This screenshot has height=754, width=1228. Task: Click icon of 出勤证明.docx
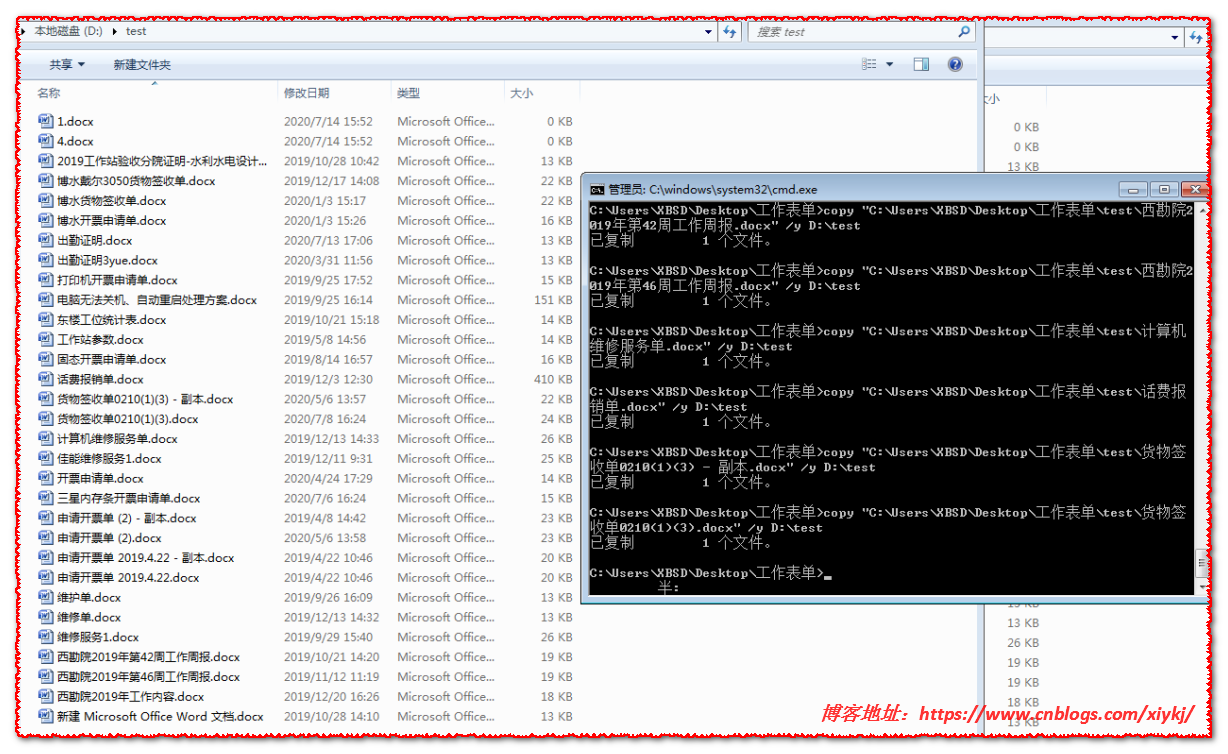point(46,240)
